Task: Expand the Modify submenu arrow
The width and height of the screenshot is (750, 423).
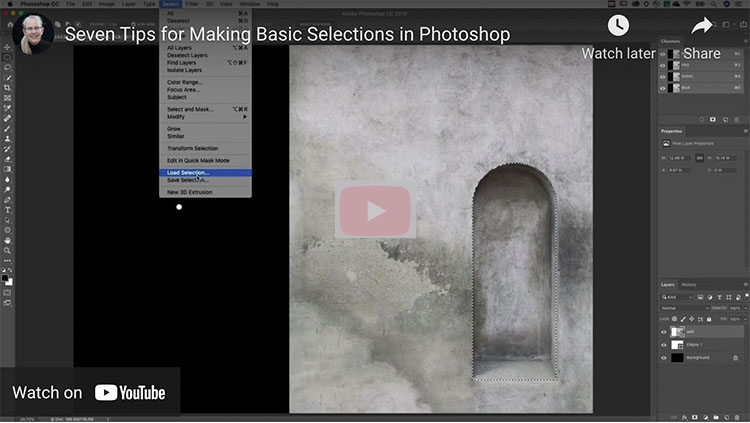Action: 245,117
